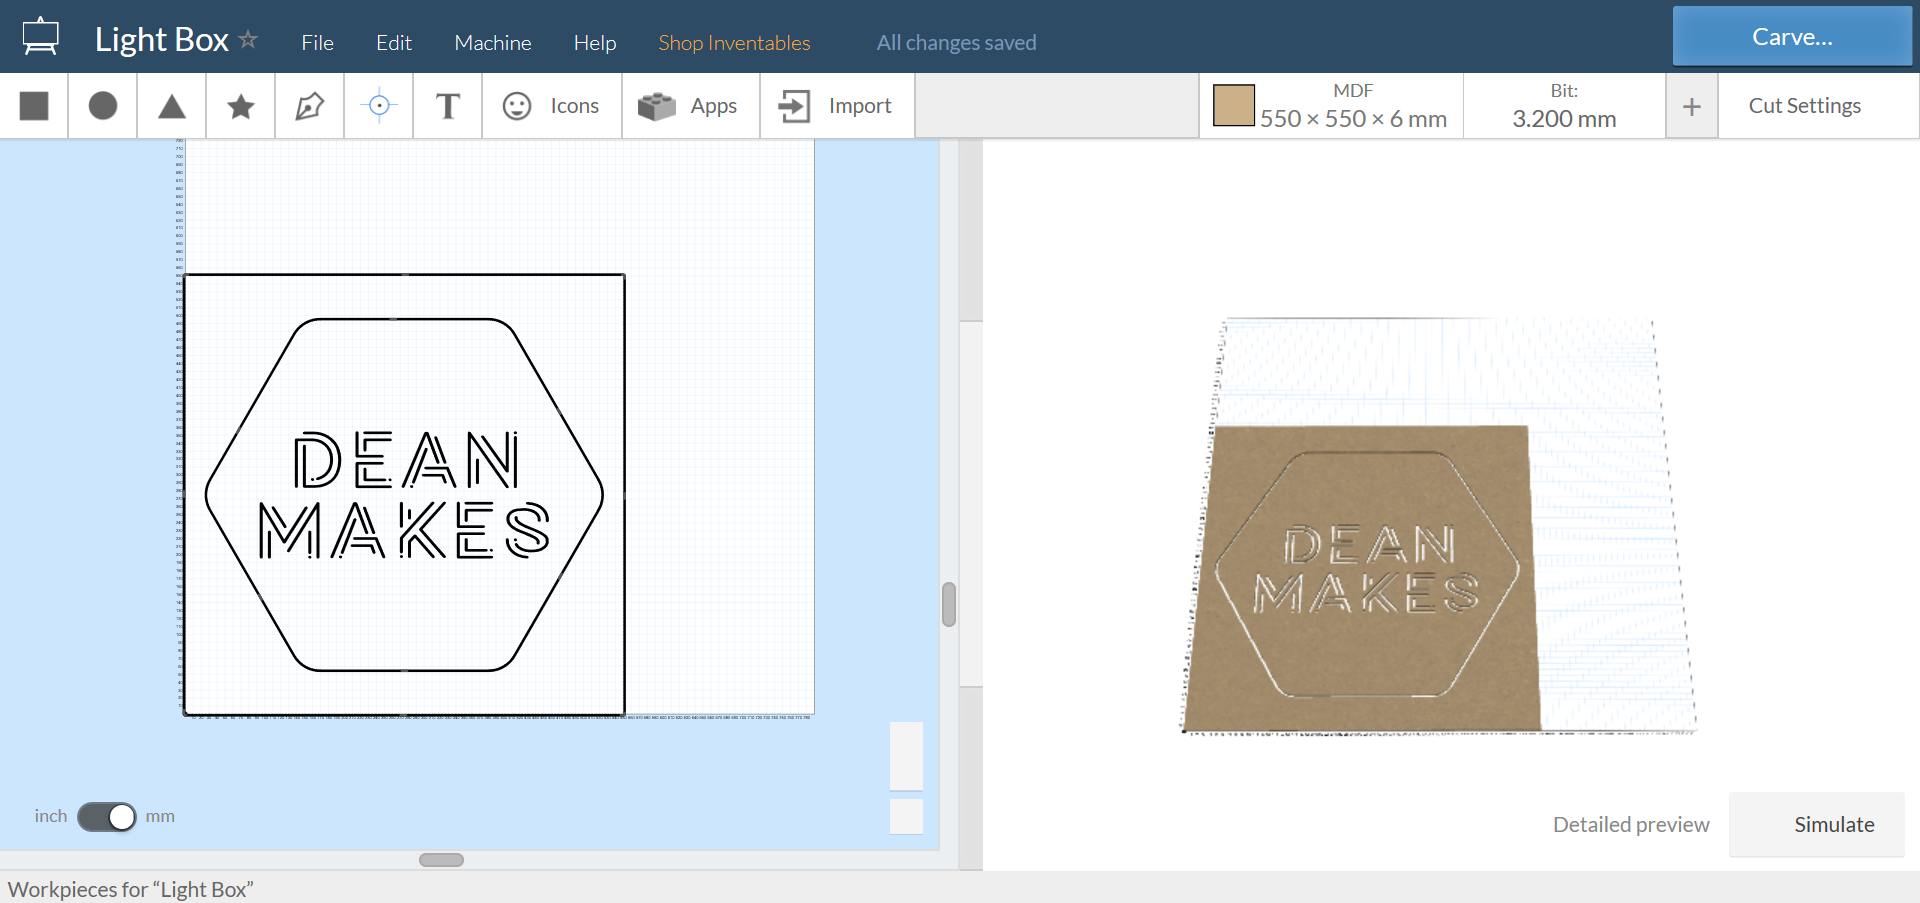Viewport: 1920px width, 903px height.
Task: Click the vertical canvas scrollbar handle
Action: click(x=949, y=604)
